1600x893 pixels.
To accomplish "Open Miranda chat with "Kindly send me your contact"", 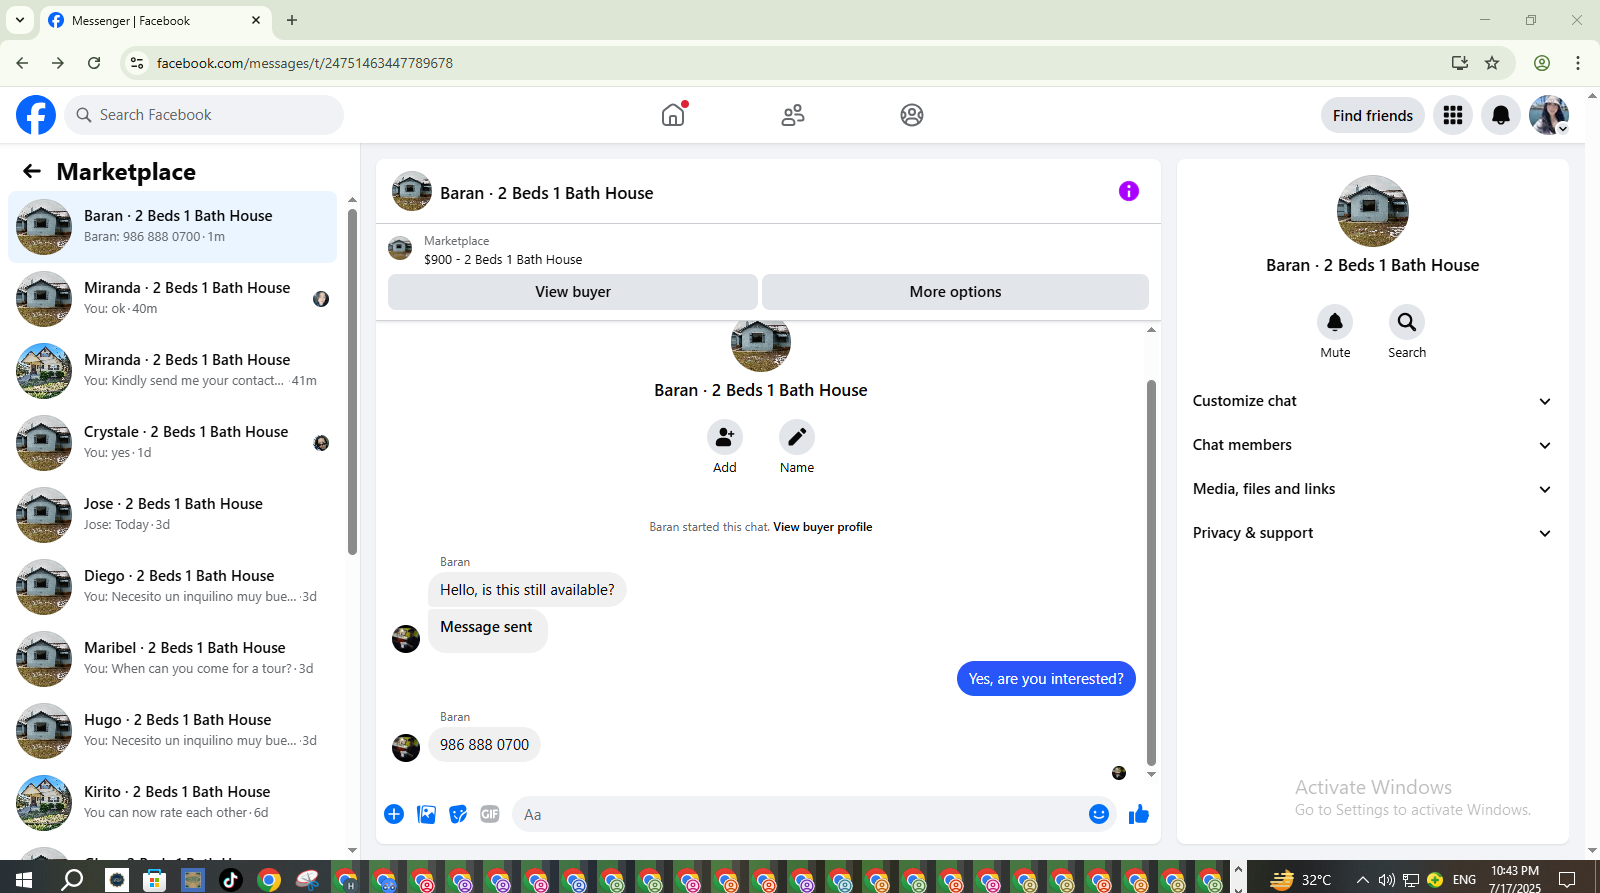I will [172, 371].
